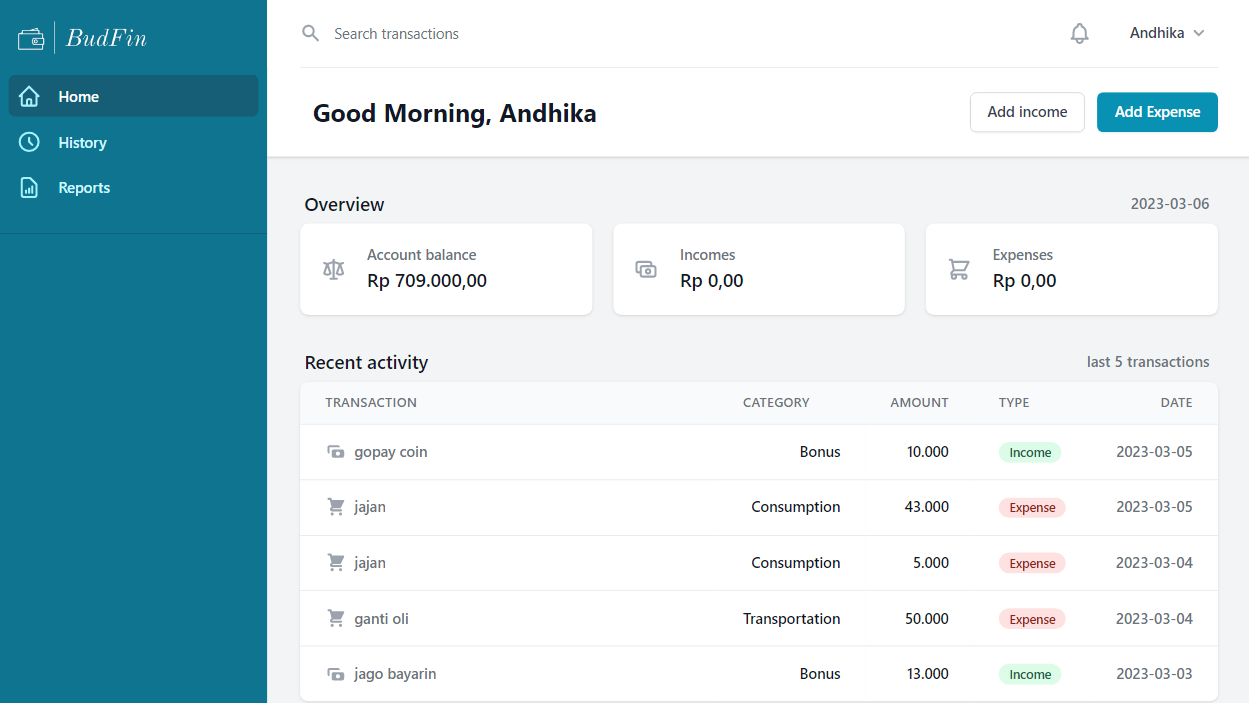
Task: Open the Home sidebar item
Action: (x=133, y=97)
